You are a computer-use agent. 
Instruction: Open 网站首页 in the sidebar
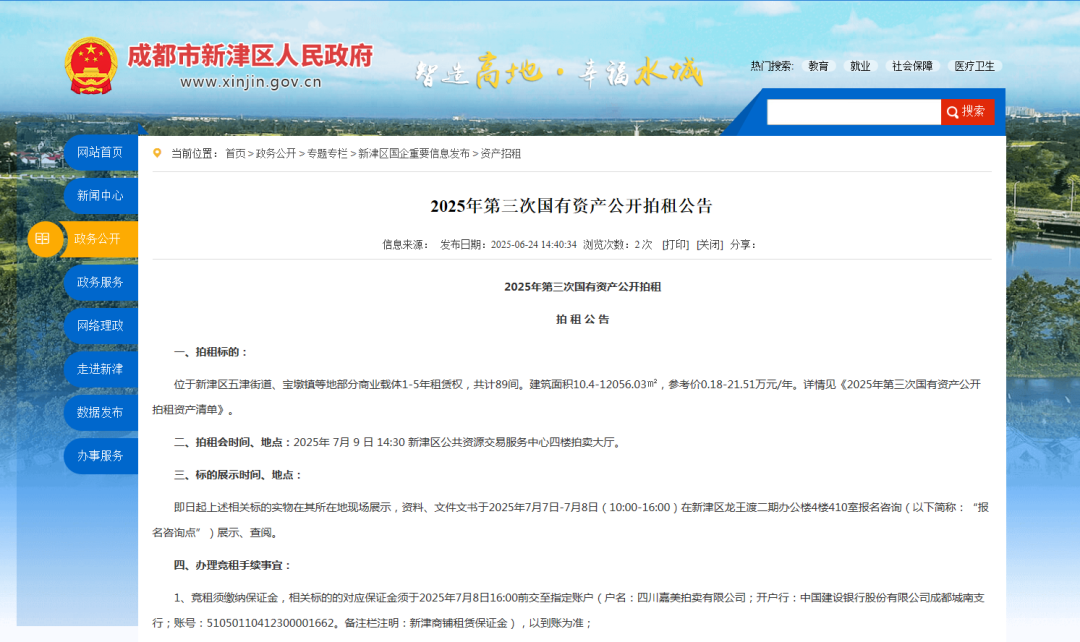click(x=100, y=152)
